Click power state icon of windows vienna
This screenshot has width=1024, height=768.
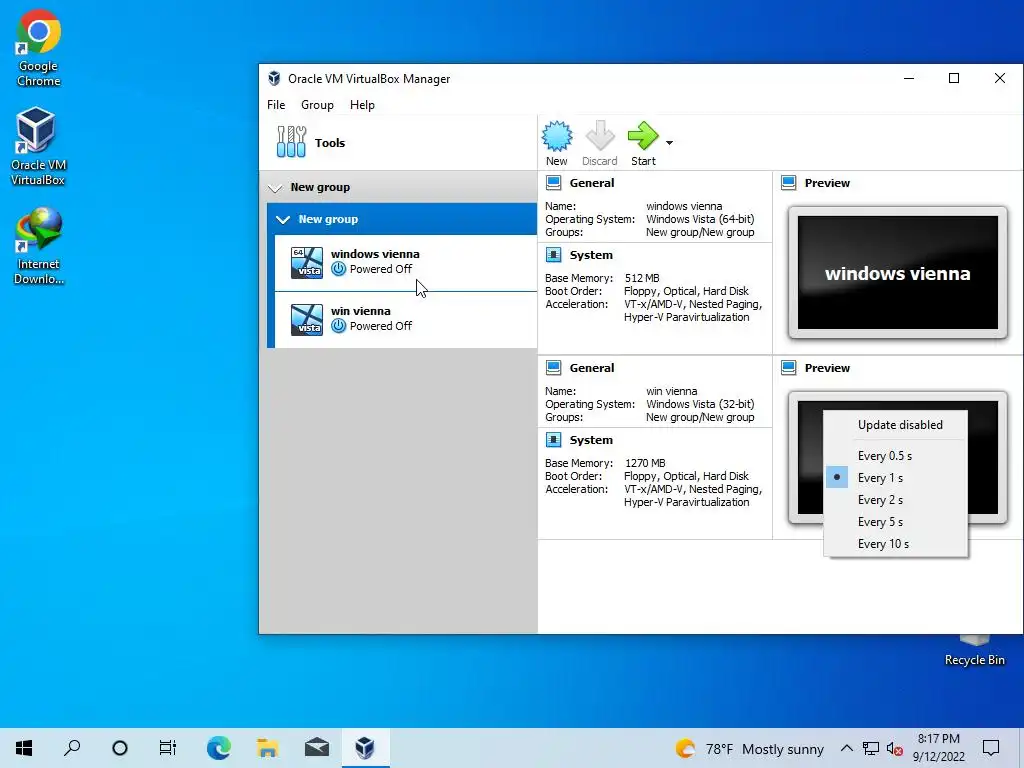[338, 269]
